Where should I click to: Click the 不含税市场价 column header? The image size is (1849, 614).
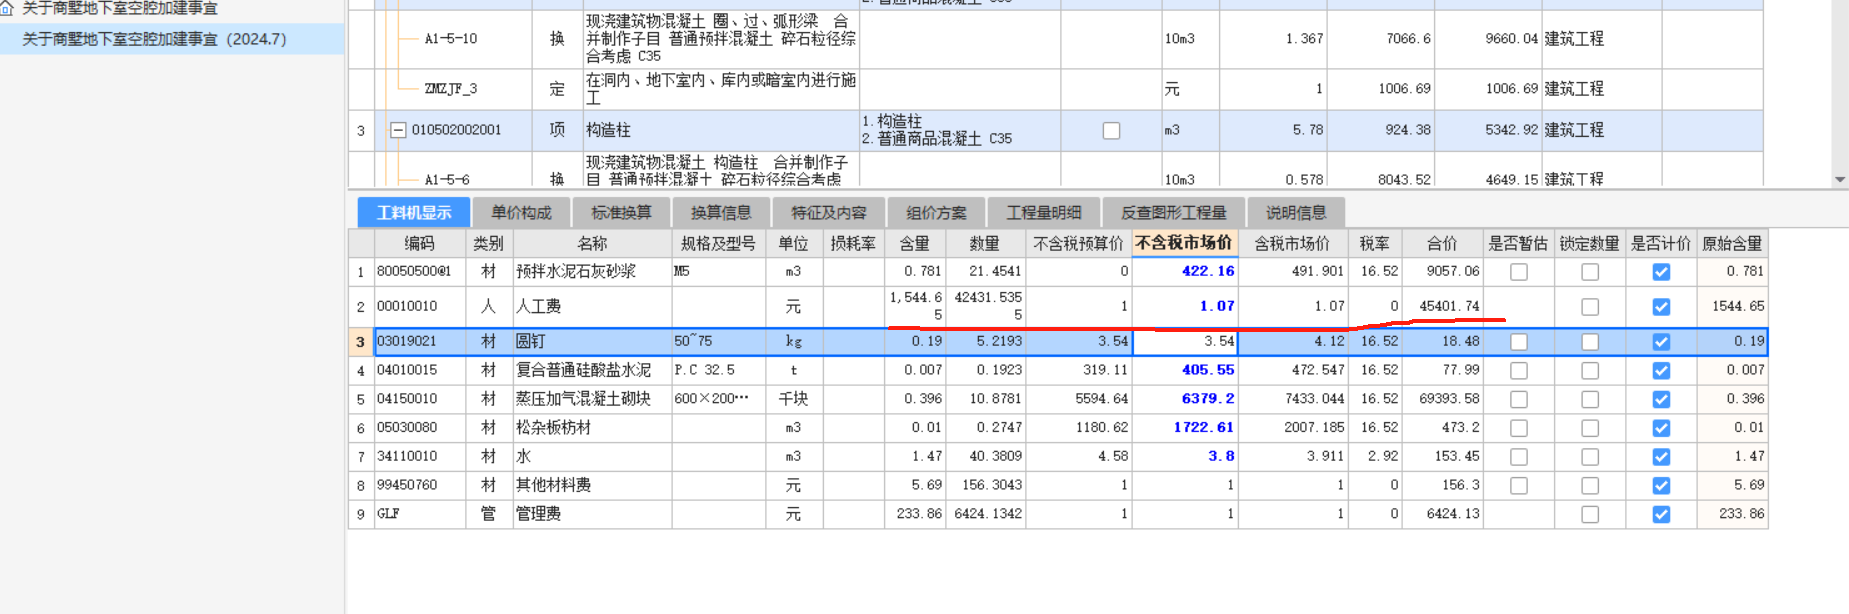(x=1184, y=243)
